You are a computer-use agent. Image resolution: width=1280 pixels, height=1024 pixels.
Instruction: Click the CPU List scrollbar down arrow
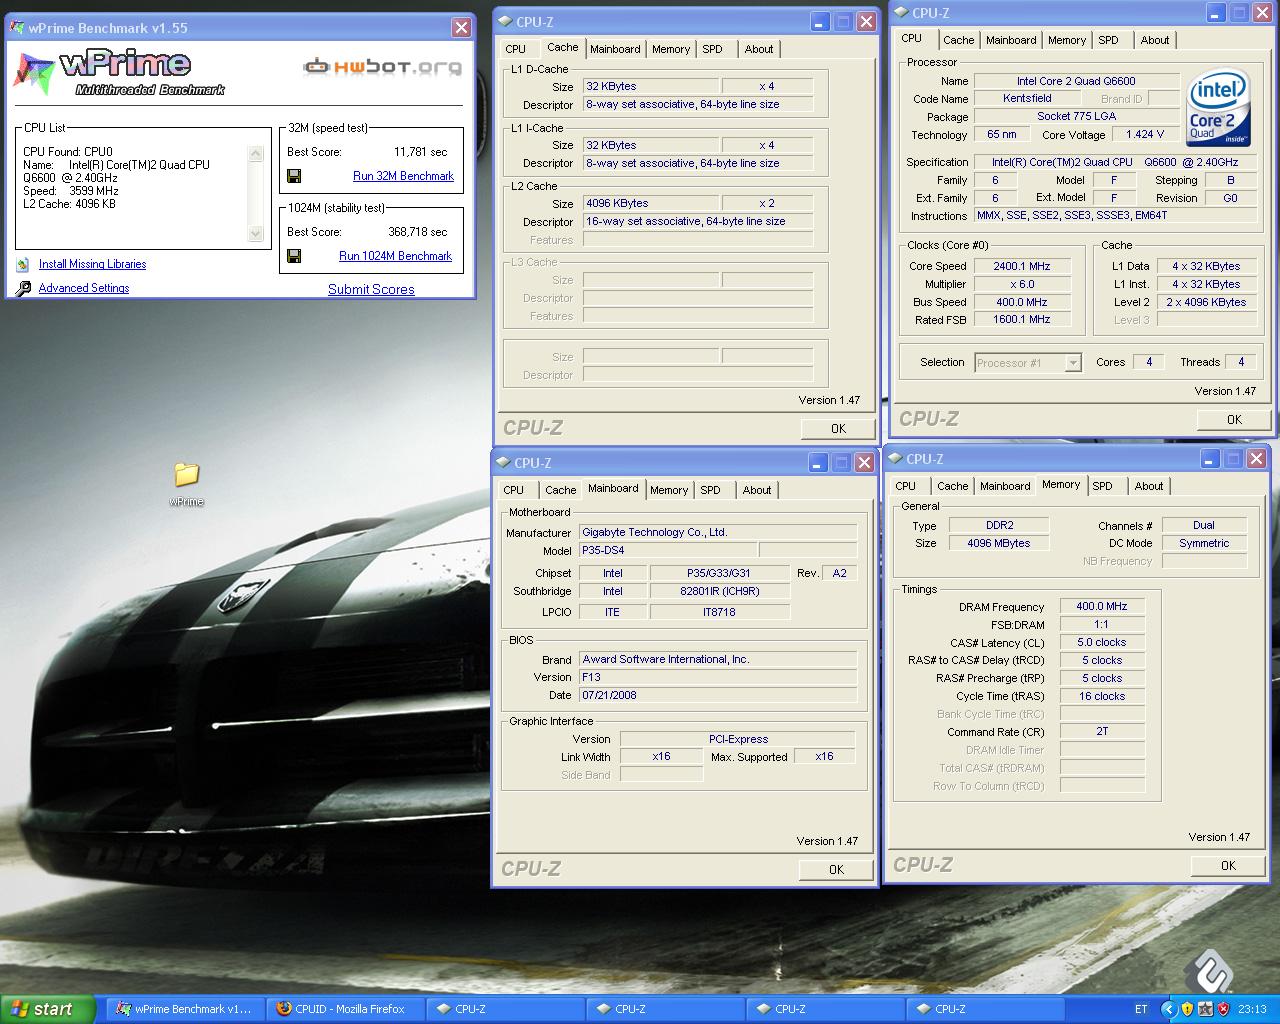[x=255, y=233]
